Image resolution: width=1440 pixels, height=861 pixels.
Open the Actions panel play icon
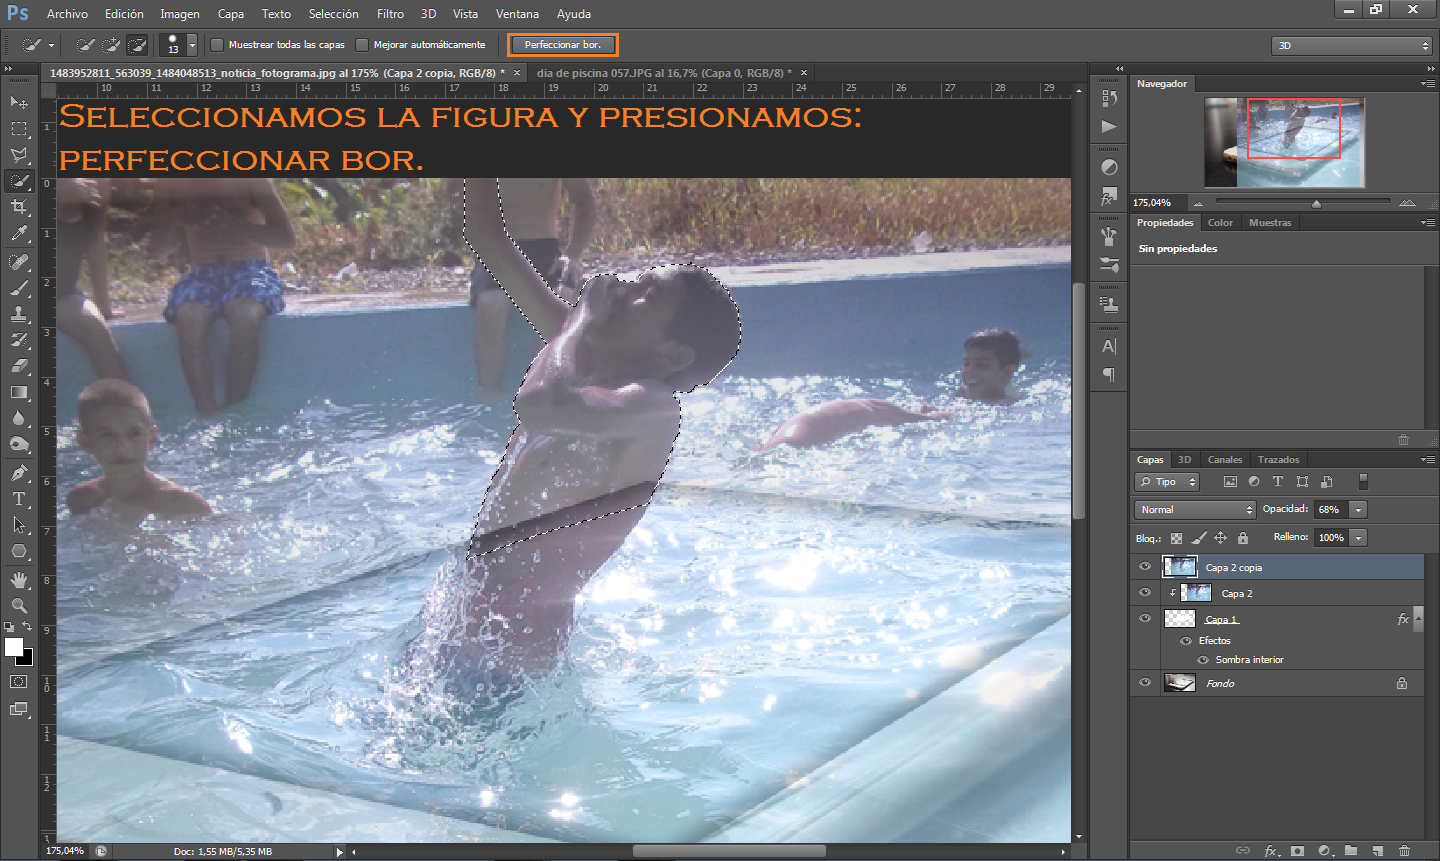(x=1109, y=126)
